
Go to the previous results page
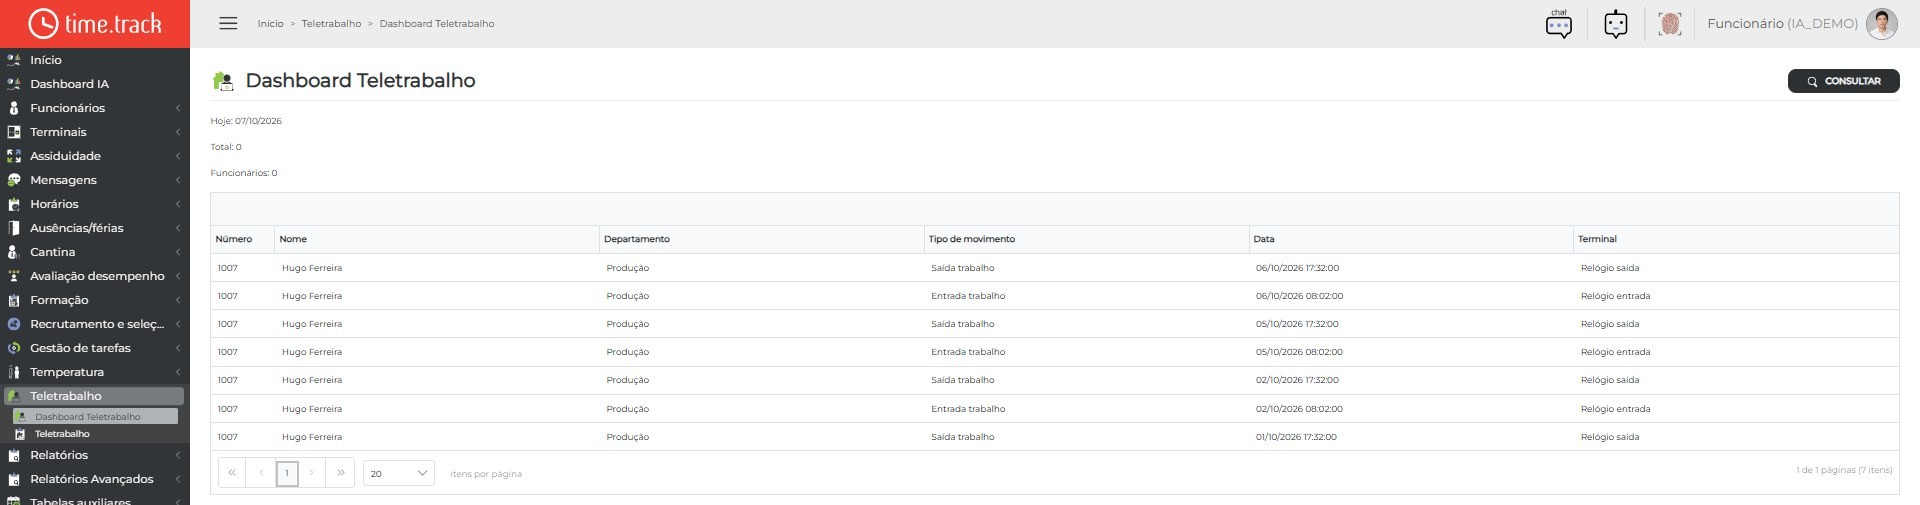point(261,473)
